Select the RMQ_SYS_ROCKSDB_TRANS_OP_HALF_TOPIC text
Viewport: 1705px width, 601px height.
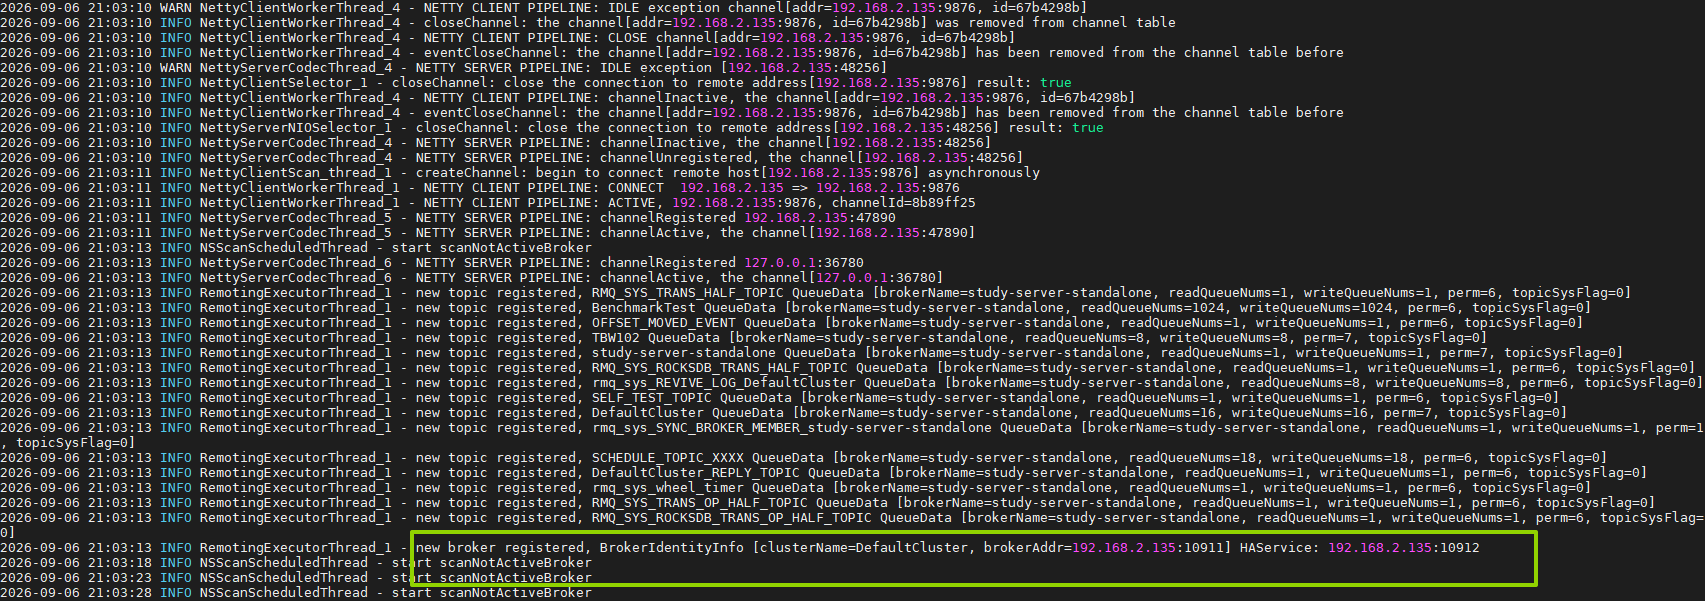point(731,518)
